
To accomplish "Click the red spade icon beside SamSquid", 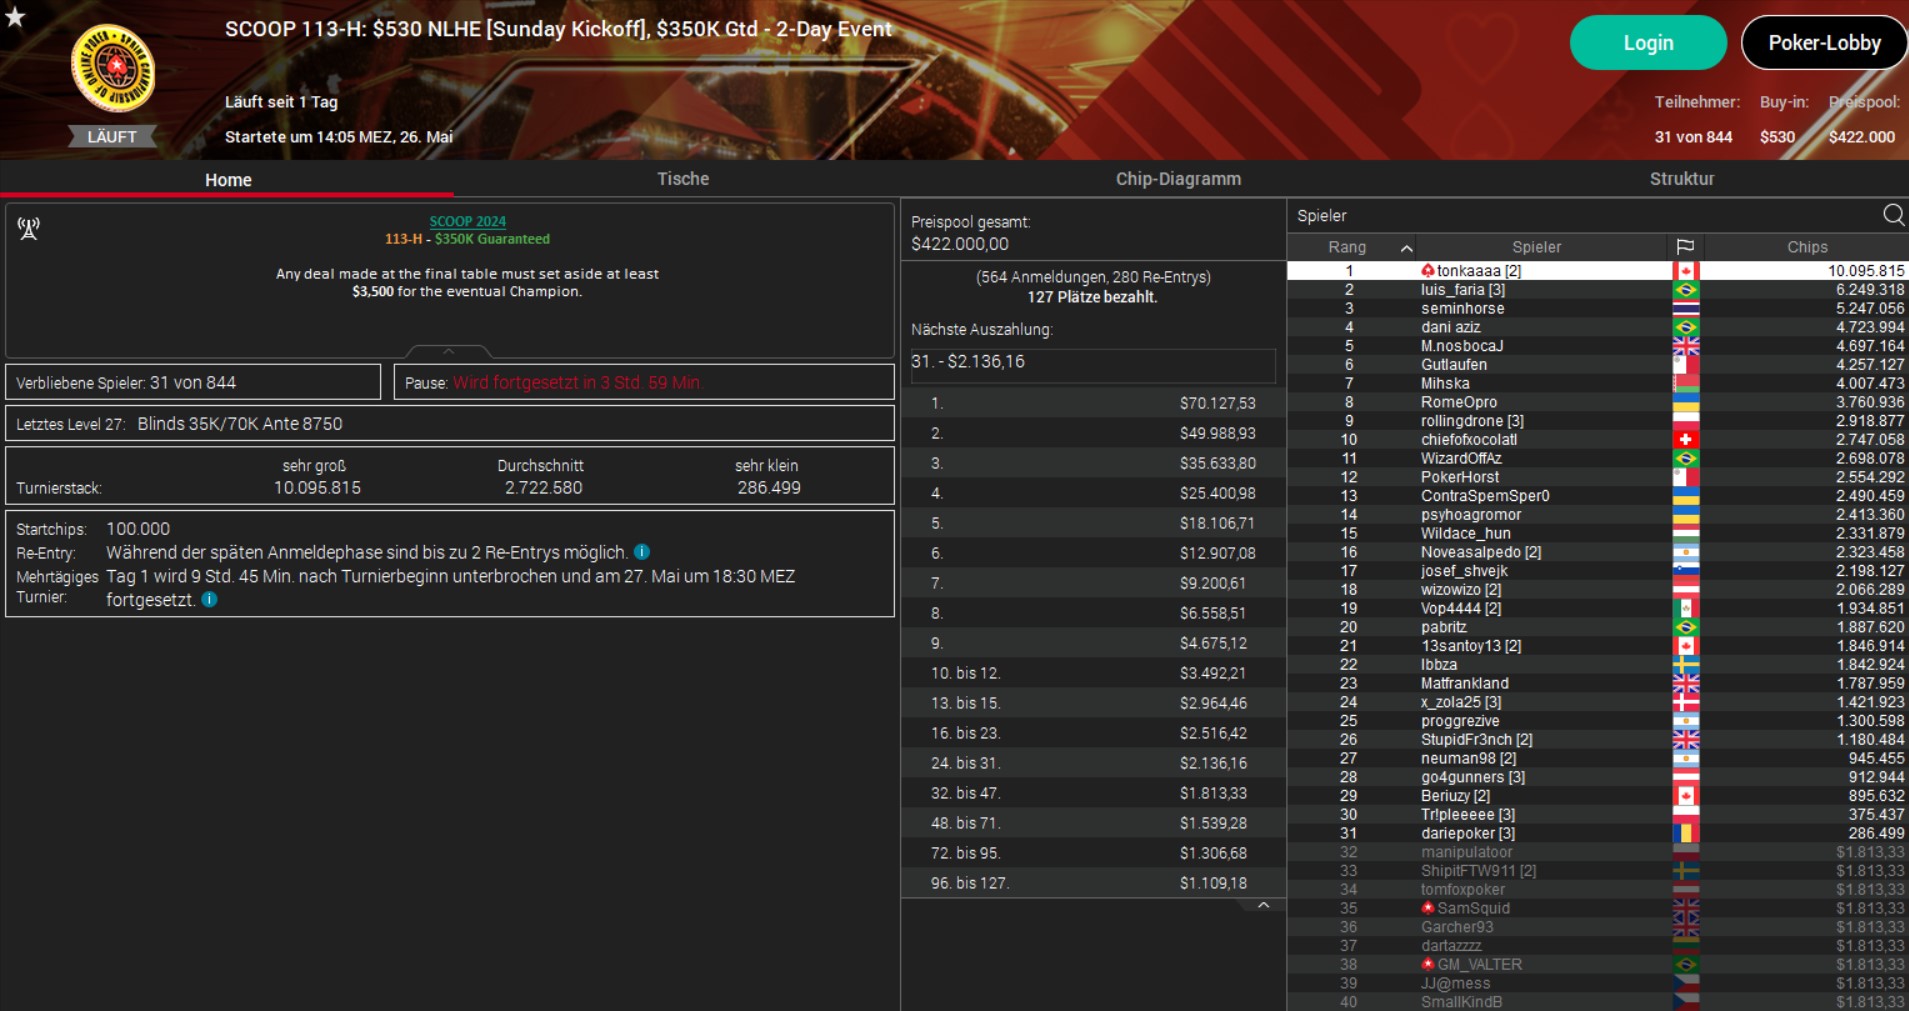I will click(x=1428, y=908).
